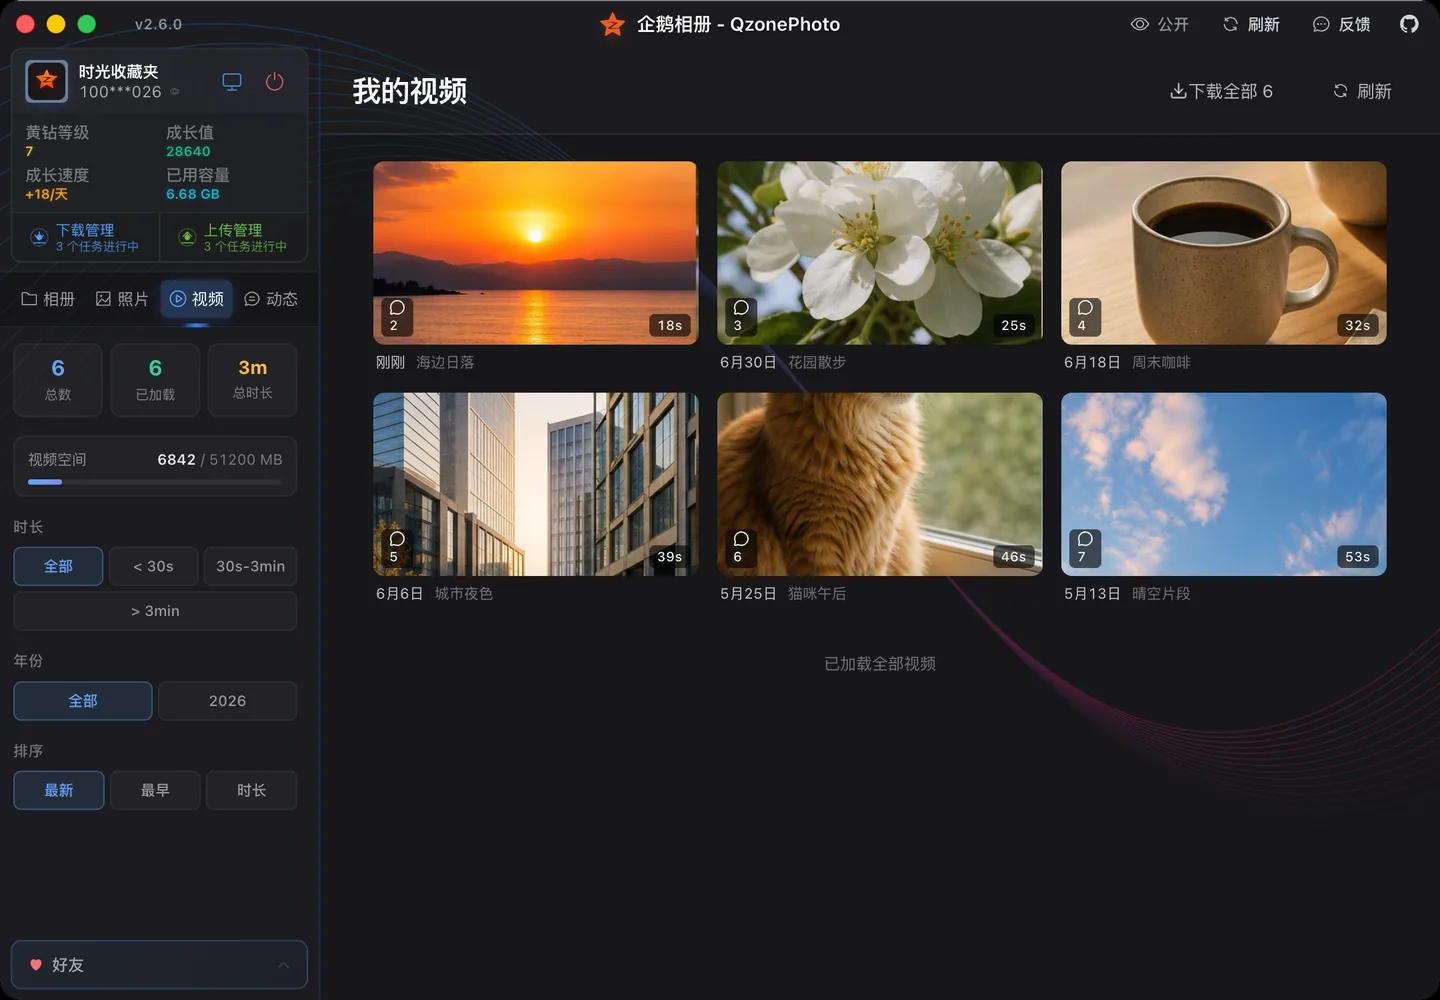Image resolution: width=1440 pixels, height=1000 pixels.
Task: Open the GitHub icon in title bar
Action: click(x=1409, y=24)
